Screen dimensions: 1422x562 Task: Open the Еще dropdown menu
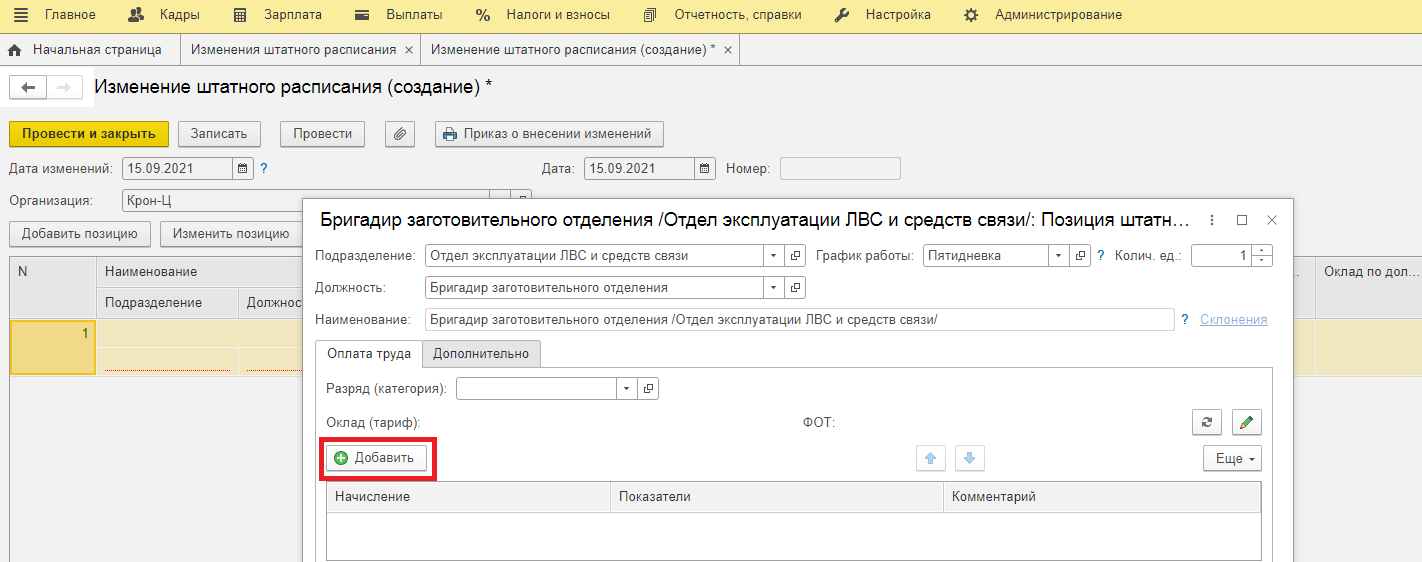click(1231, 458)
